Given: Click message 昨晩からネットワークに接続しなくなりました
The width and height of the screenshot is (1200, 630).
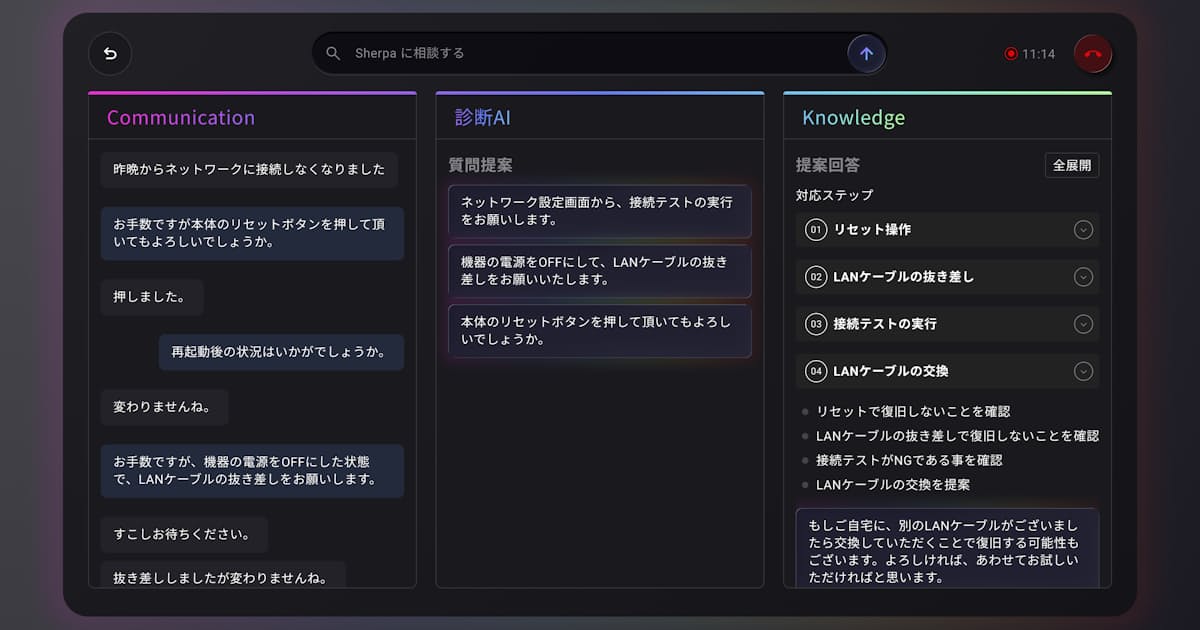Looking at the screenshot, I should pyautogui.click(x=249, y=170).
